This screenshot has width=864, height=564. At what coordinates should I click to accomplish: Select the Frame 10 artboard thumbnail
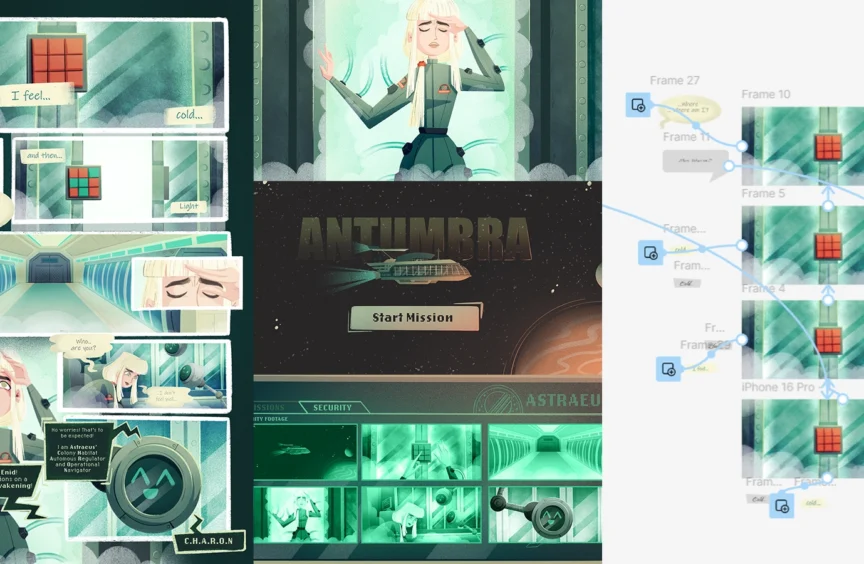pos(803,146)
